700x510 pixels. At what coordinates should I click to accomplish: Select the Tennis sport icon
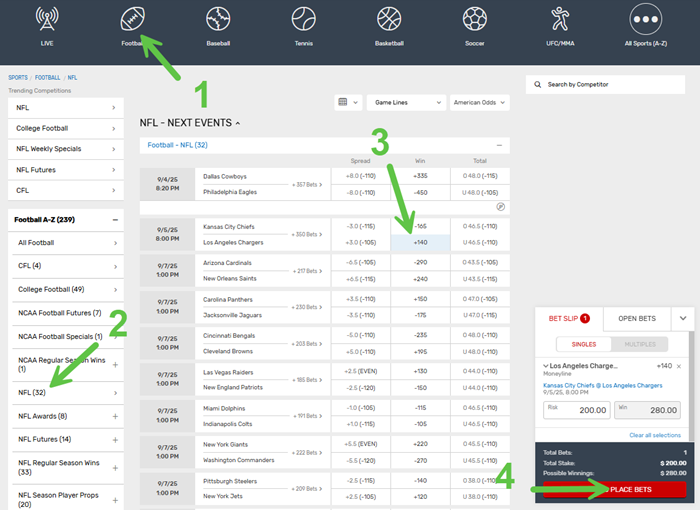pos(304,24)
